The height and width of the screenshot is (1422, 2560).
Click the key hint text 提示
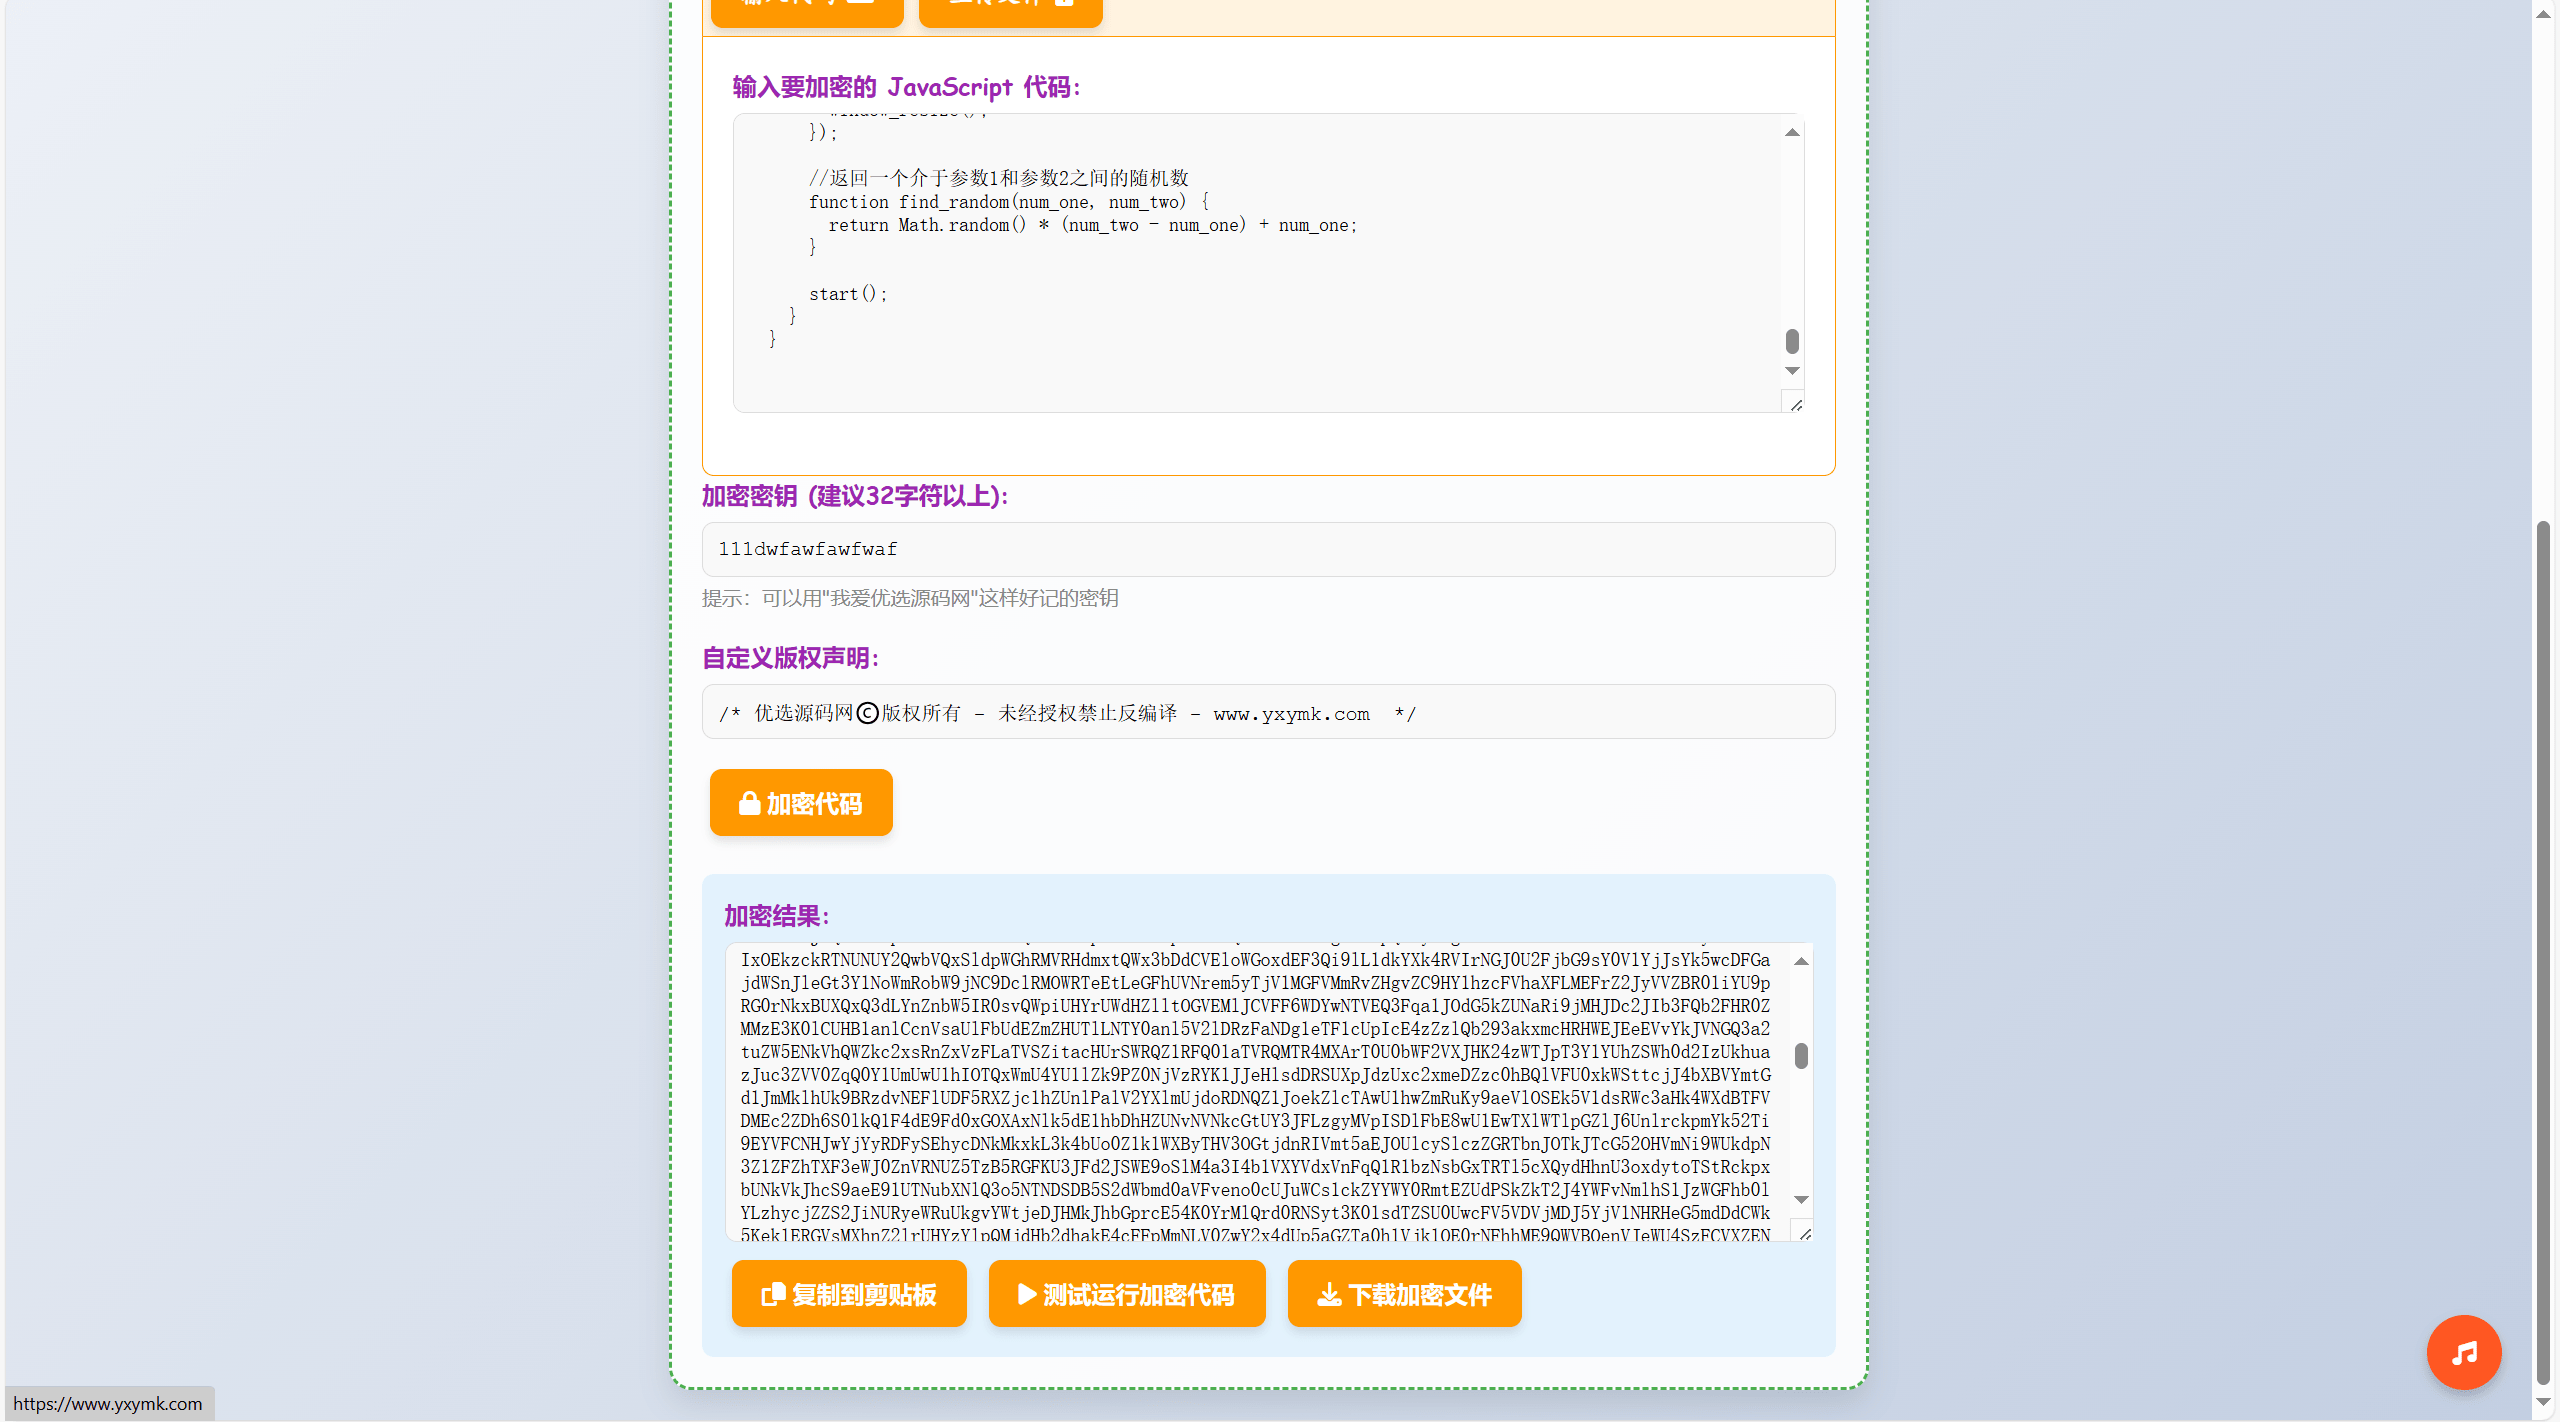(x=910, y=598)
